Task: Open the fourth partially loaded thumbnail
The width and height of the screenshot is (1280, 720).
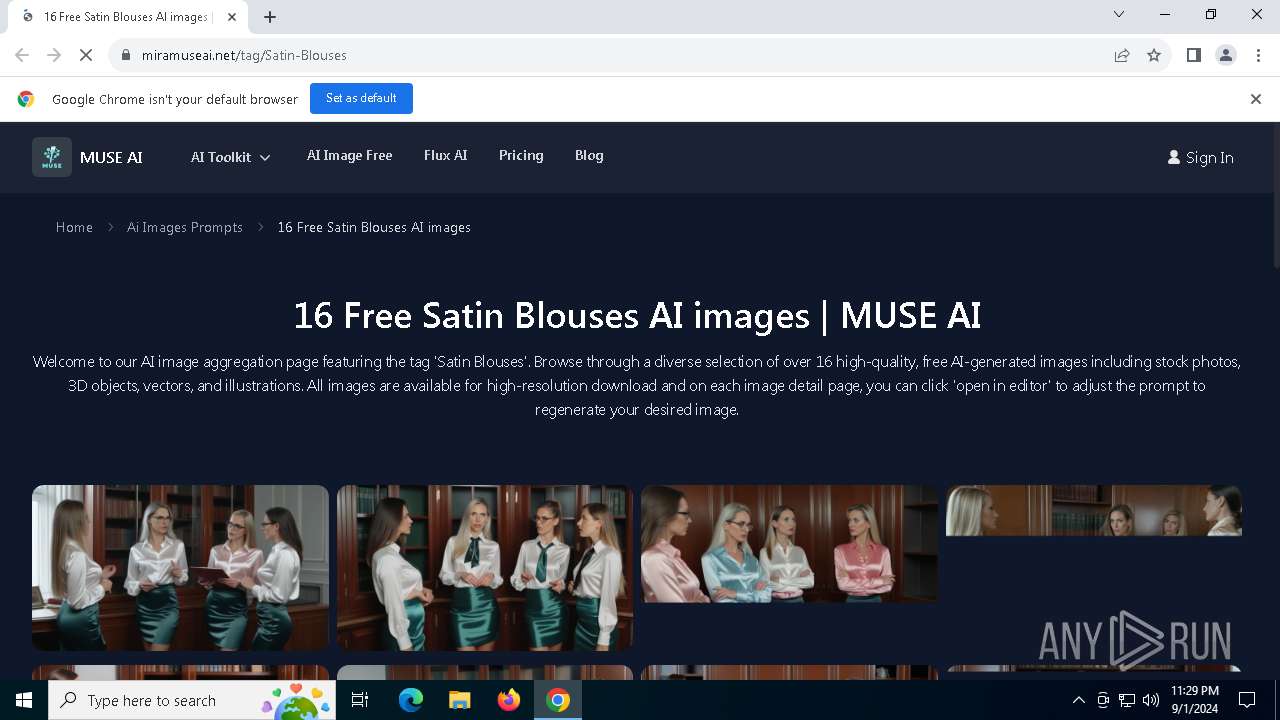Action: 1094,511
